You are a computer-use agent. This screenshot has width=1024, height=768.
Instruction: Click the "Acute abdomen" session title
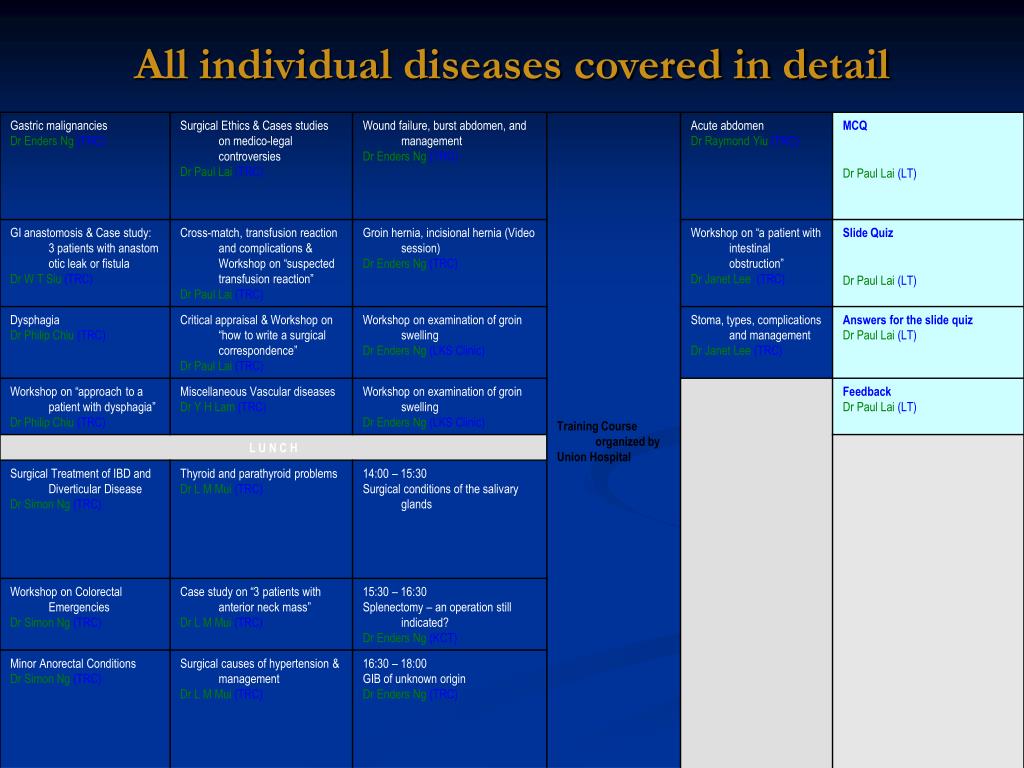pyautogui.click(x=727, y=125)
